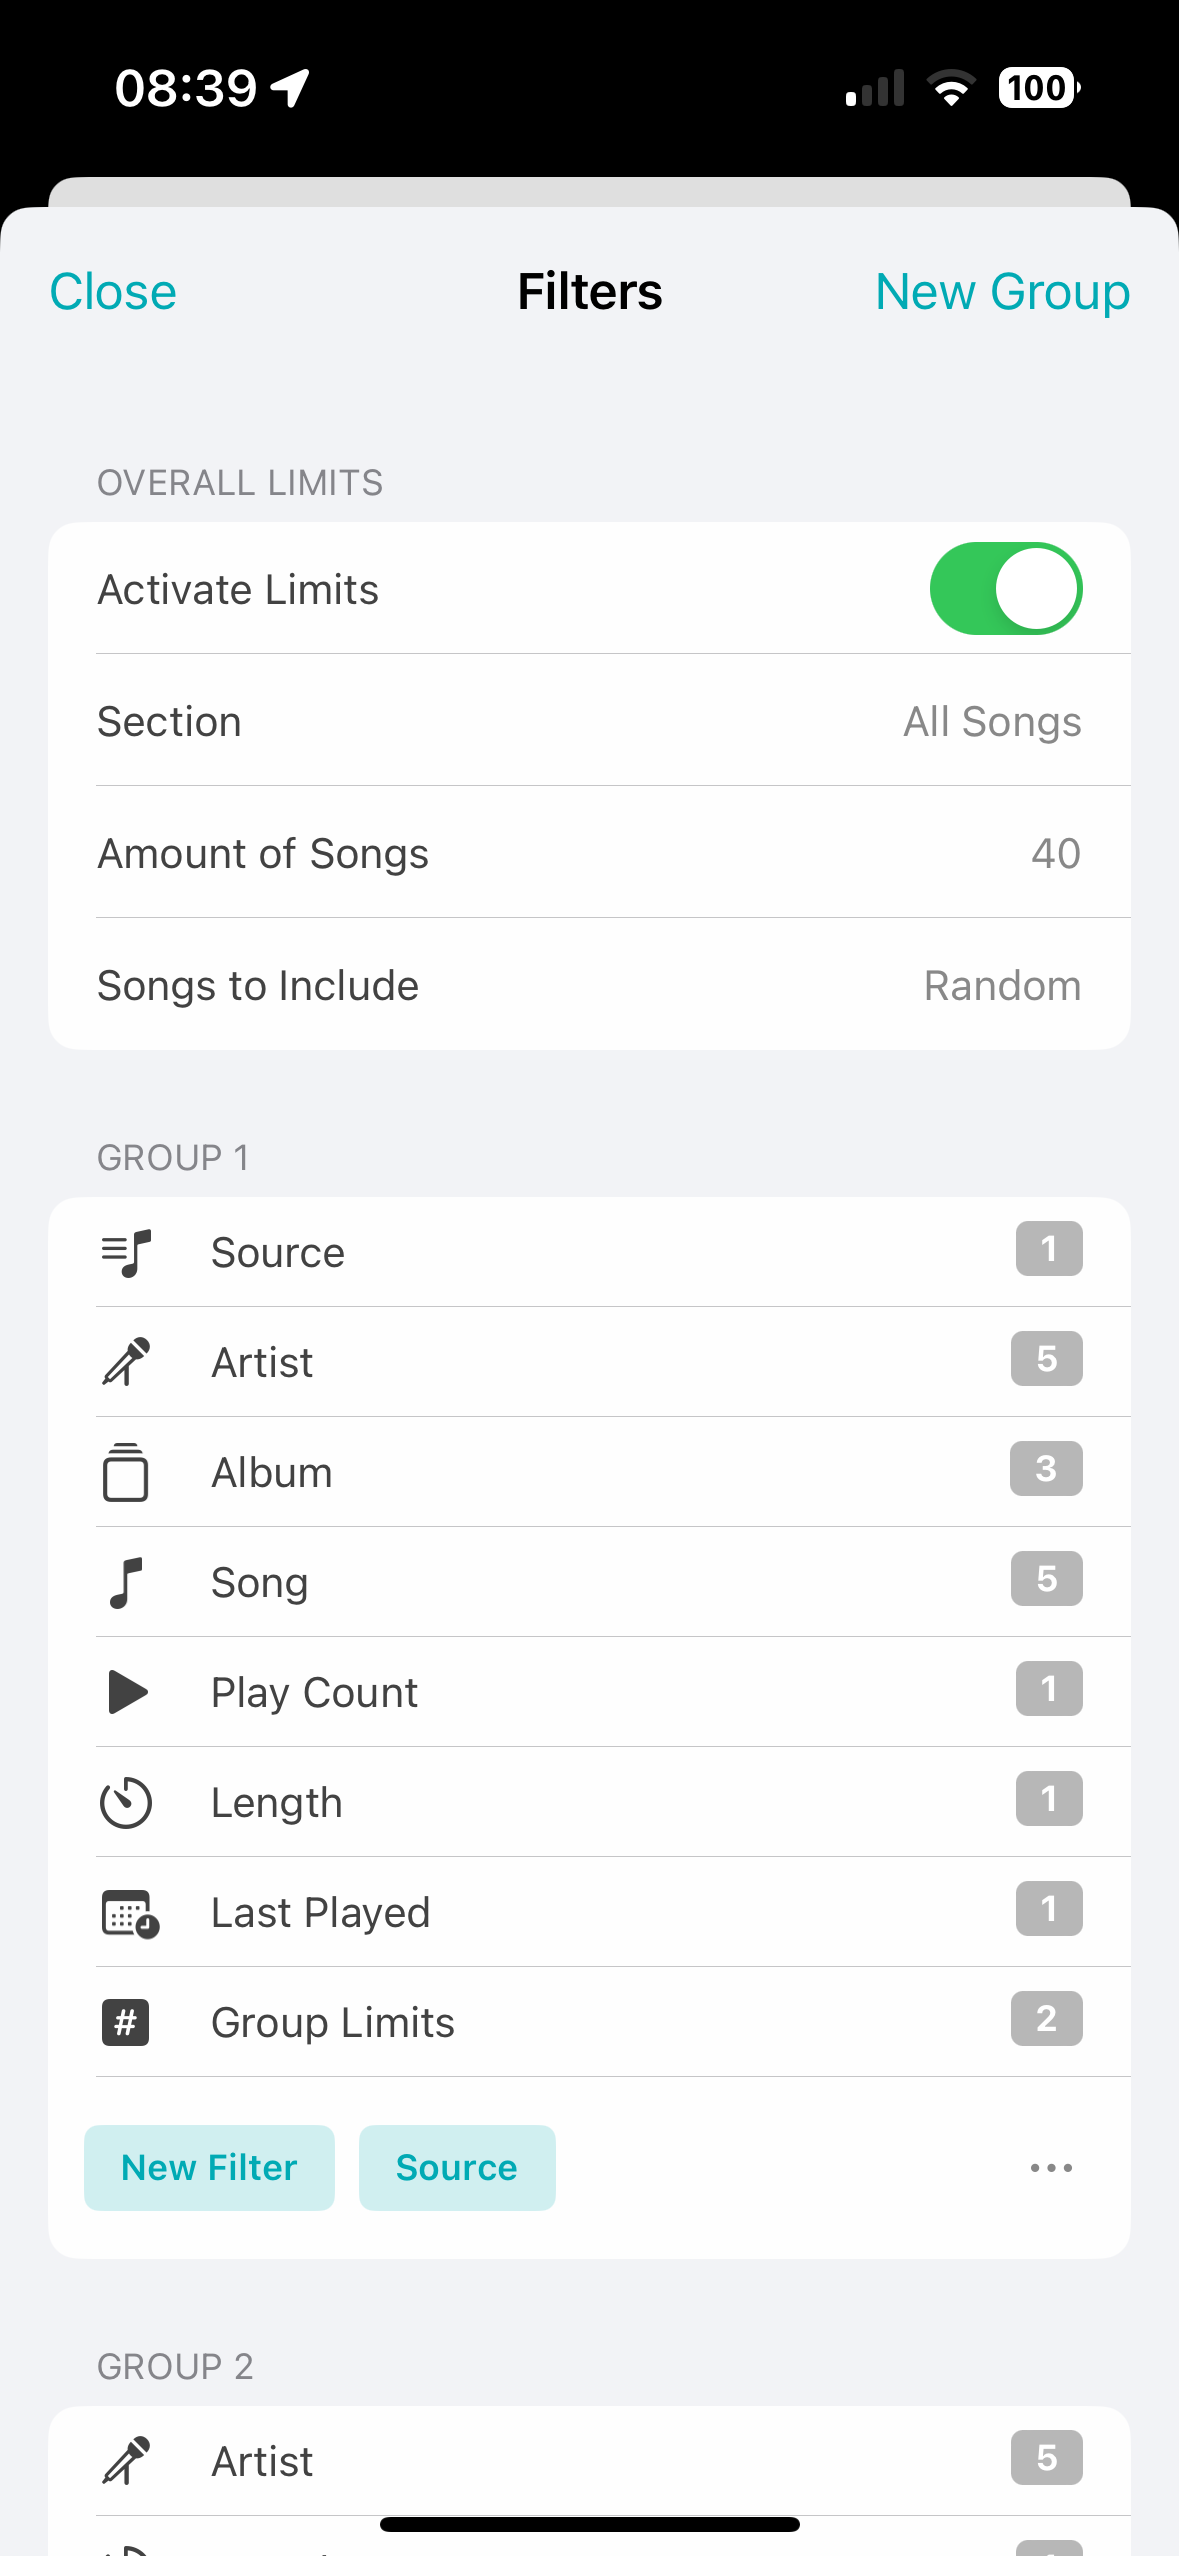Select the Album stack icon
The width and height of the screenshot is (1179, 2556).
click(x=126, y=1472)
